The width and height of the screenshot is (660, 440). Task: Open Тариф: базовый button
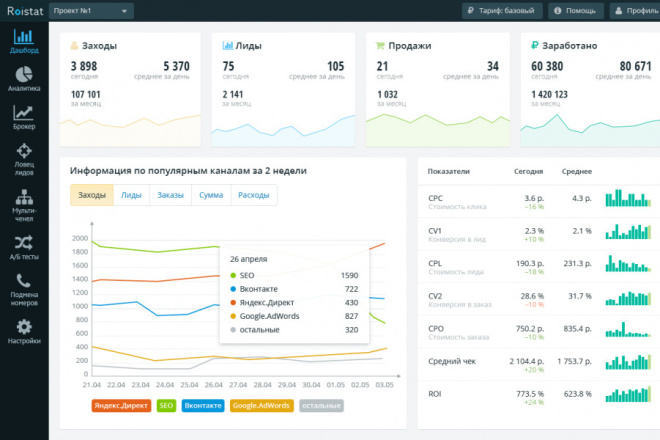click(502, 11)
